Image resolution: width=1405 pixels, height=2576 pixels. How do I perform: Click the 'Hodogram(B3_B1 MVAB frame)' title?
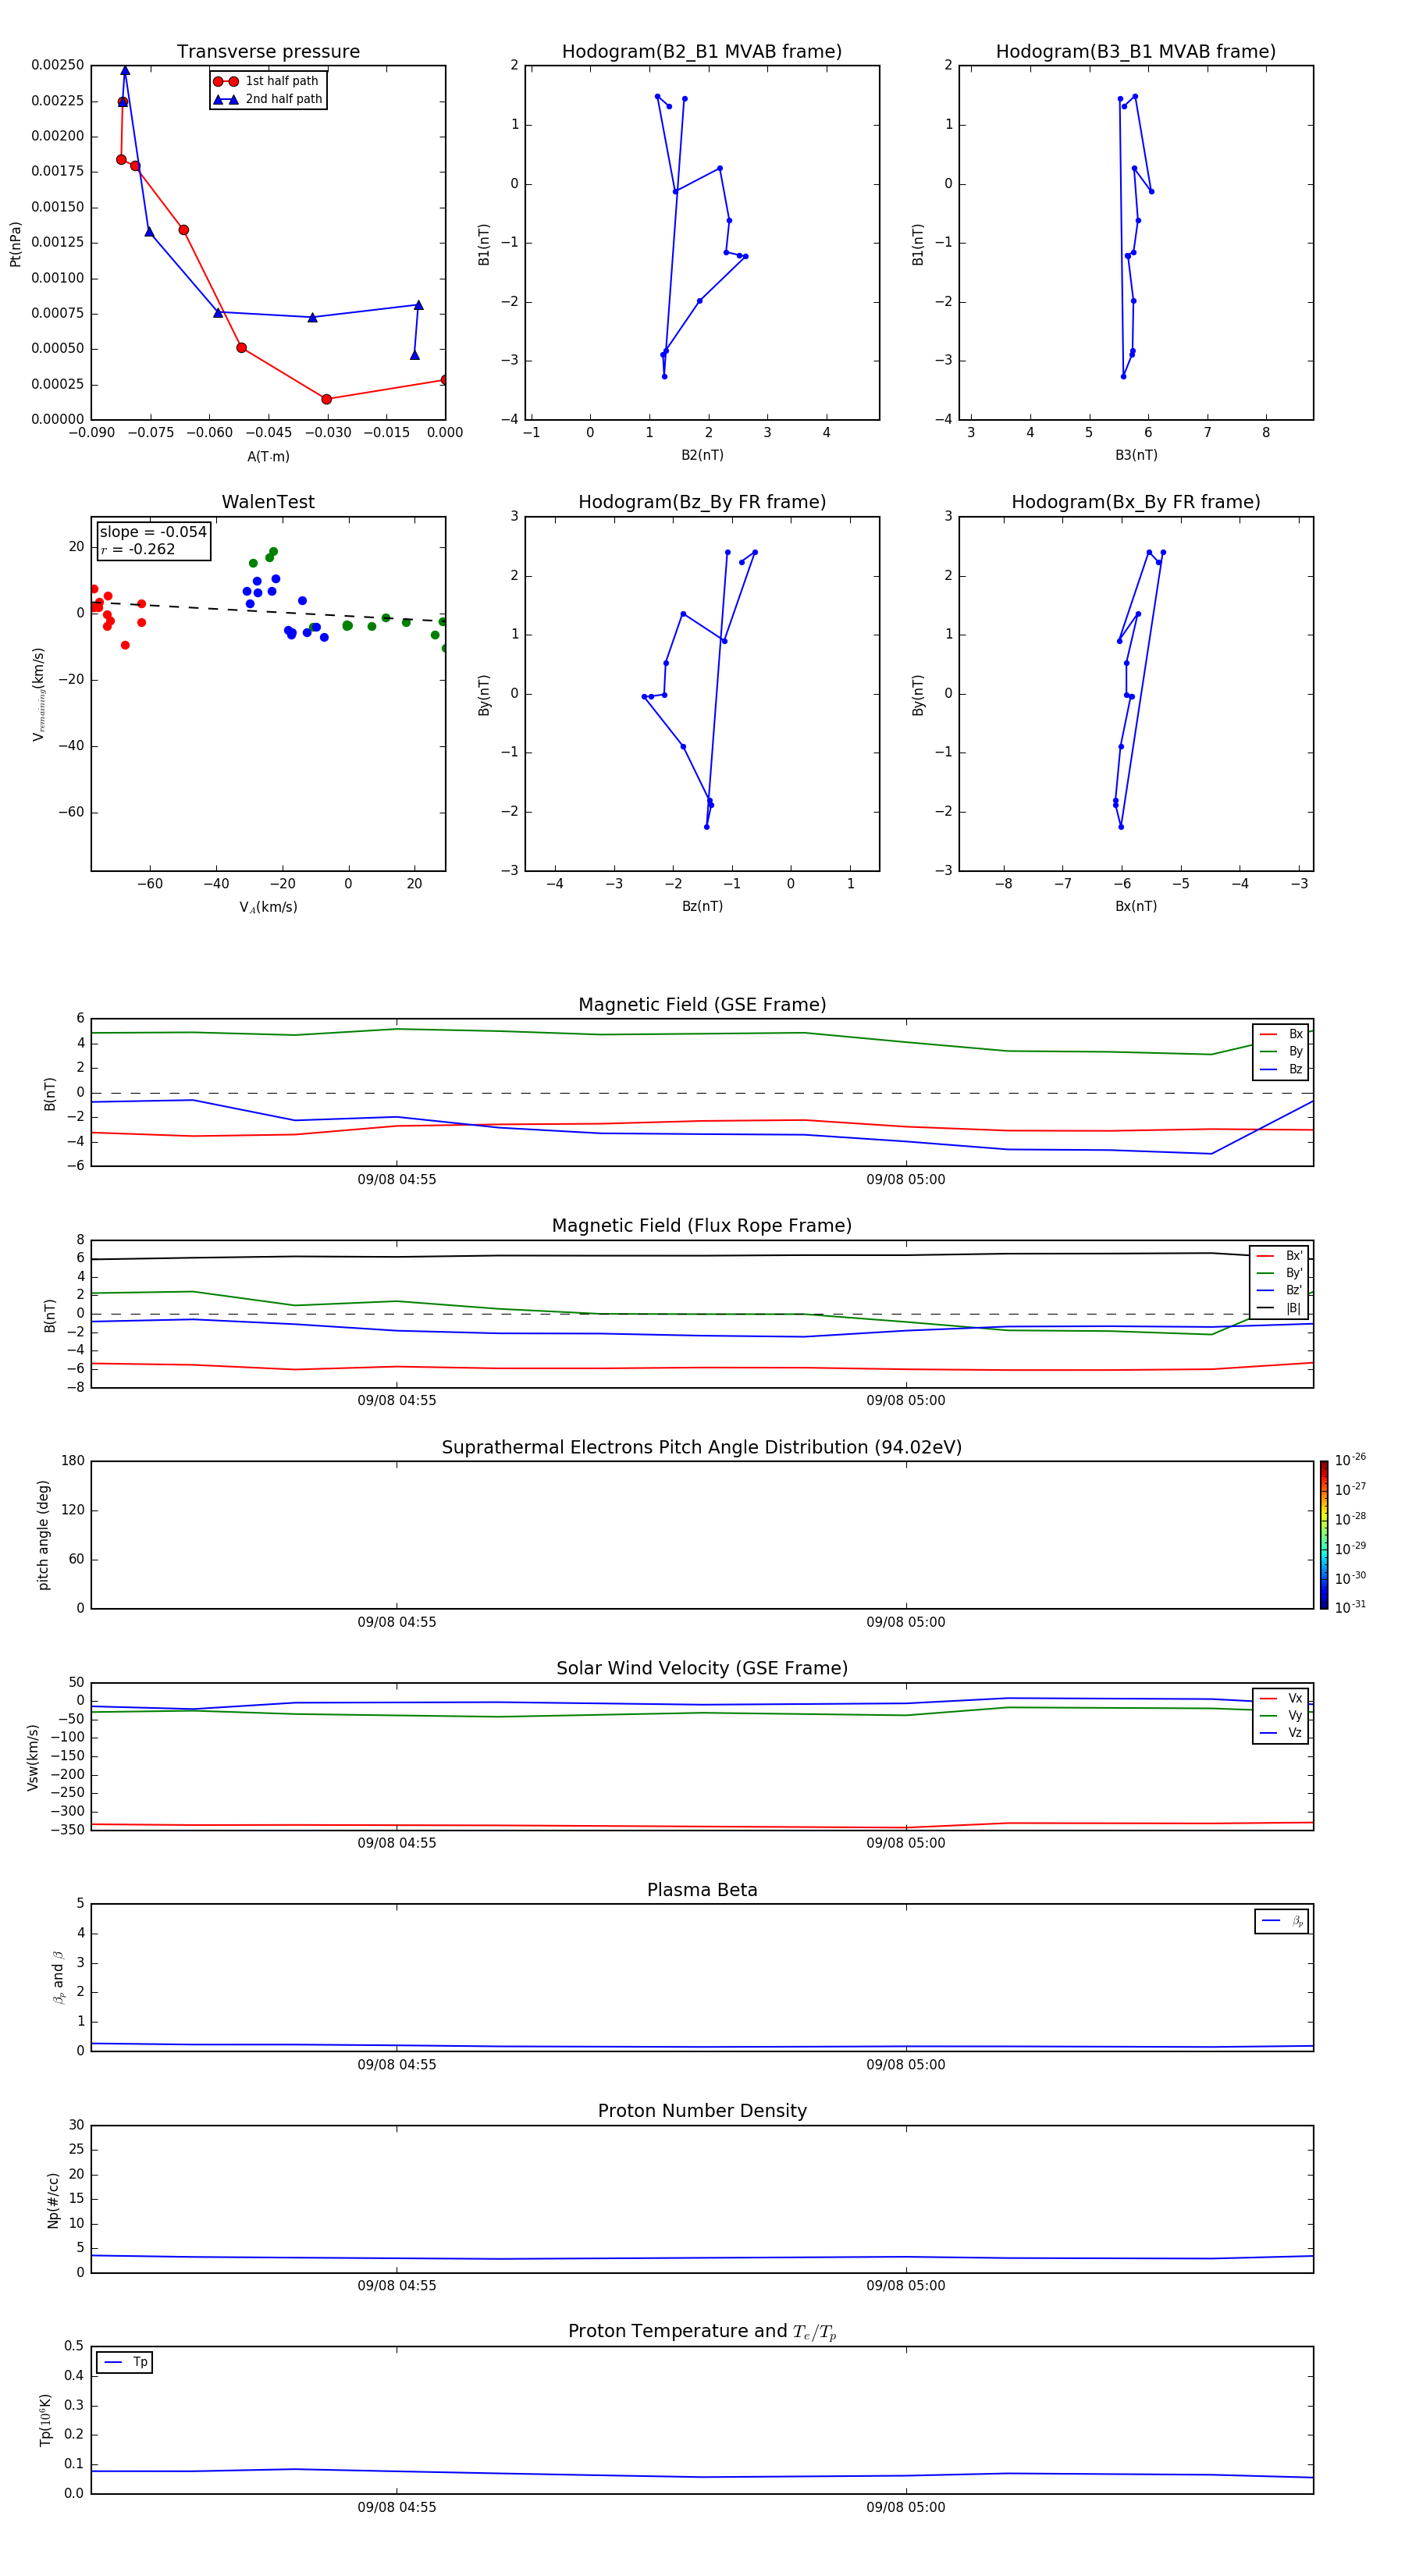(x=1136, y=51)
